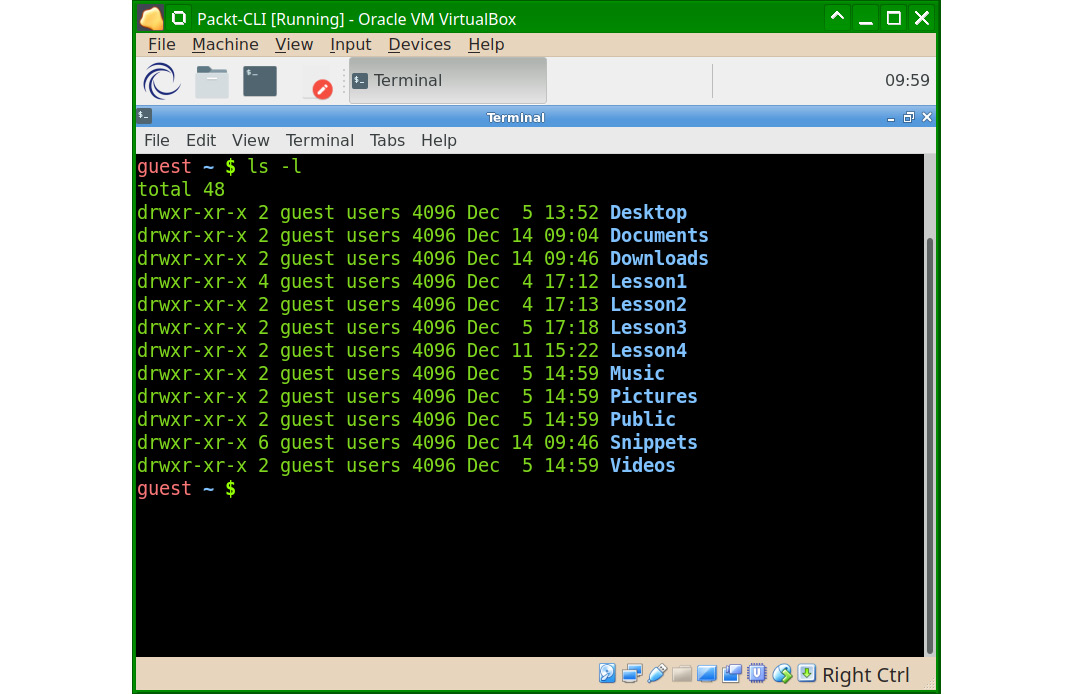Open the VirtualBox Help menu

click(x=486, y=44)
